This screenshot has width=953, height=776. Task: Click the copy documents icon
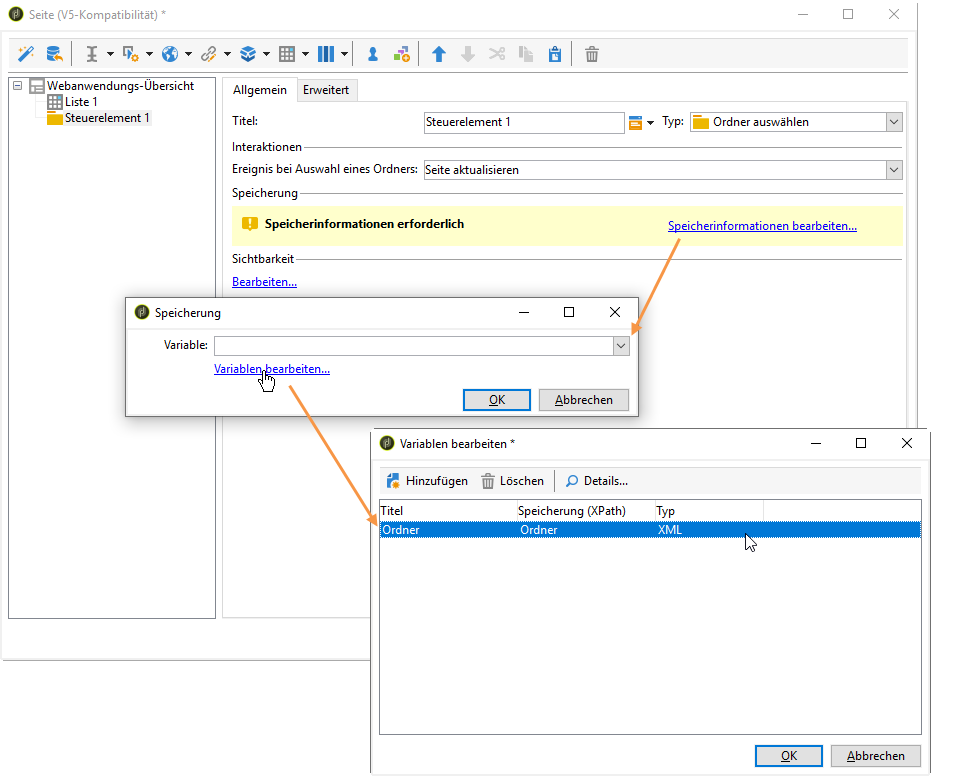[526, 54]
